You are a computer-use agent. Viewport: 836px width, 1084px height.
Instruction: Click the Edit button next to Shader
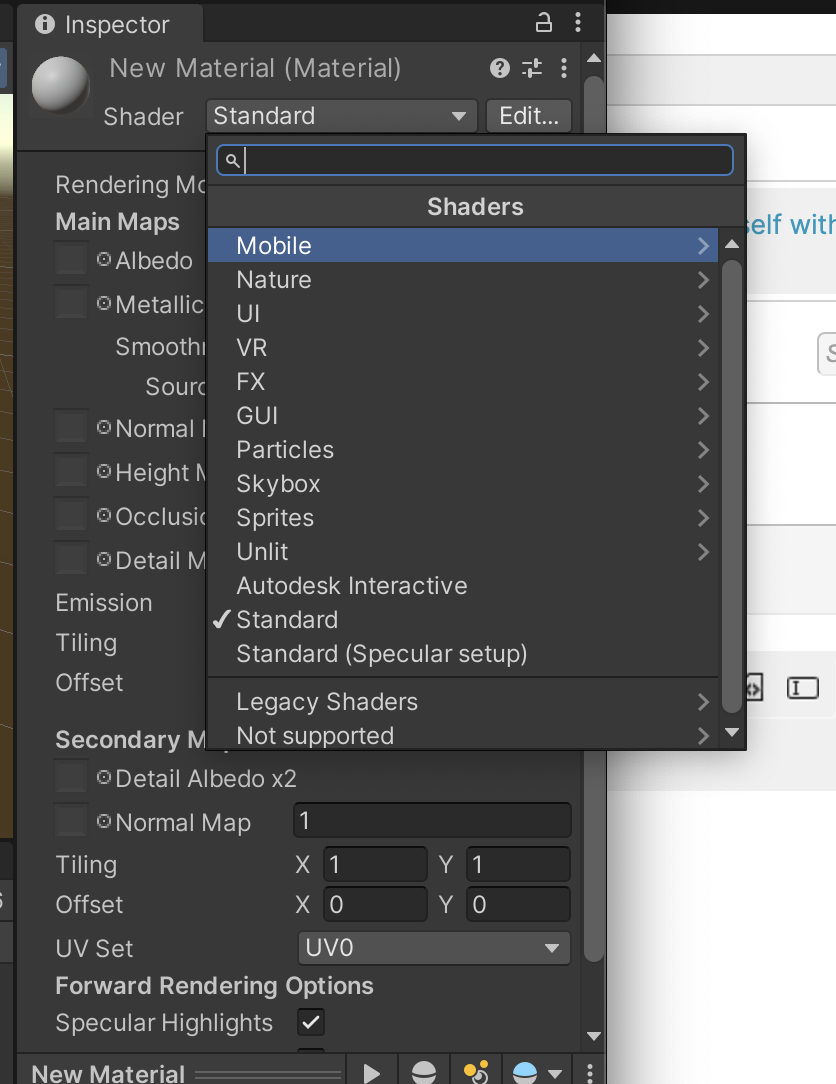tap(529, 116)
